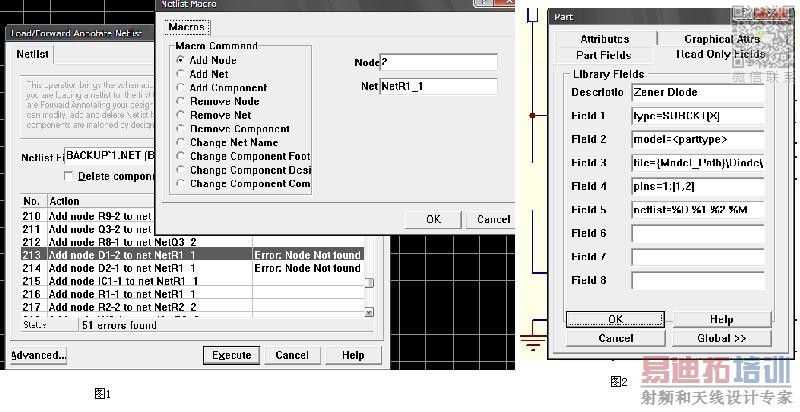Click the Part dialog help question icon
This screenshot has height=412, width=800.
click(x=741, y=13)
